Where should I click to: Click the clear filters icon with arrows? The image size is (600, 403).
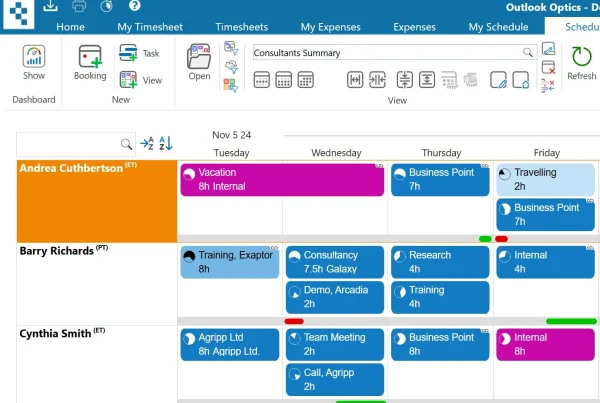click(548, 85)
